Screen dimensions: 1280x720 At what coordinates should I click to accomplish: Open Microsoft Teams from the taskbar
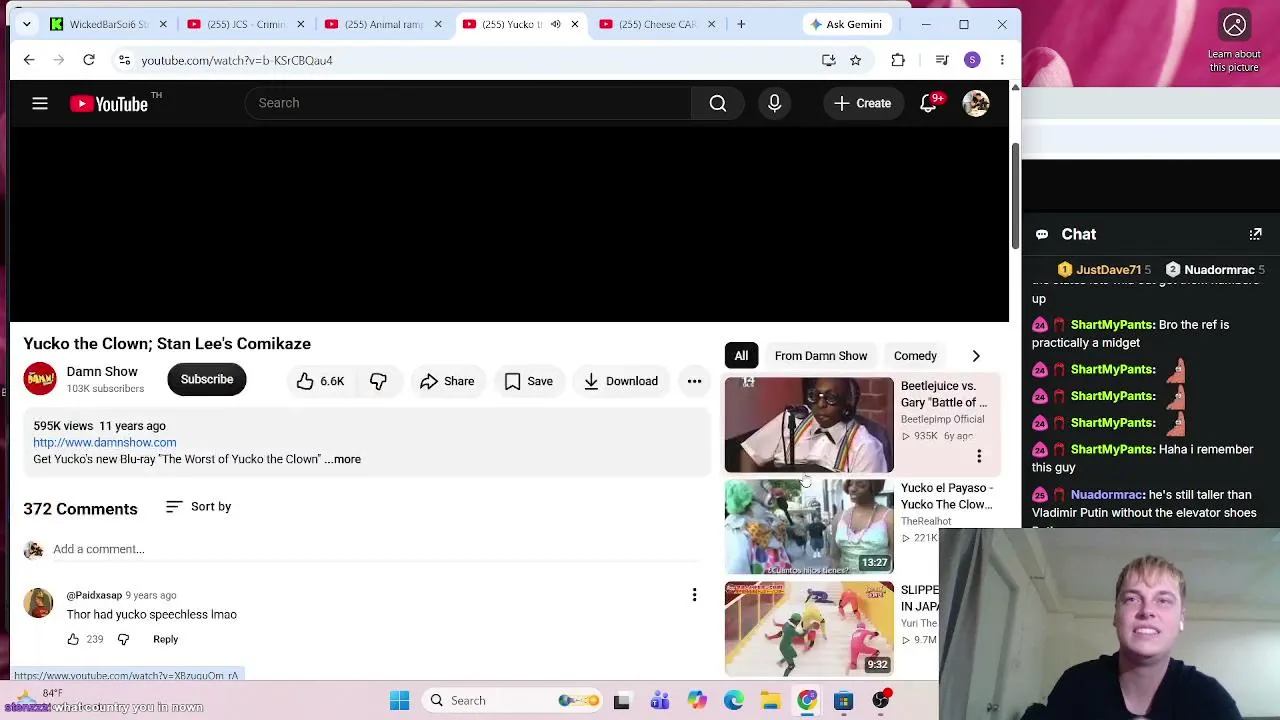pyautogui.click(x=660, y=700)
